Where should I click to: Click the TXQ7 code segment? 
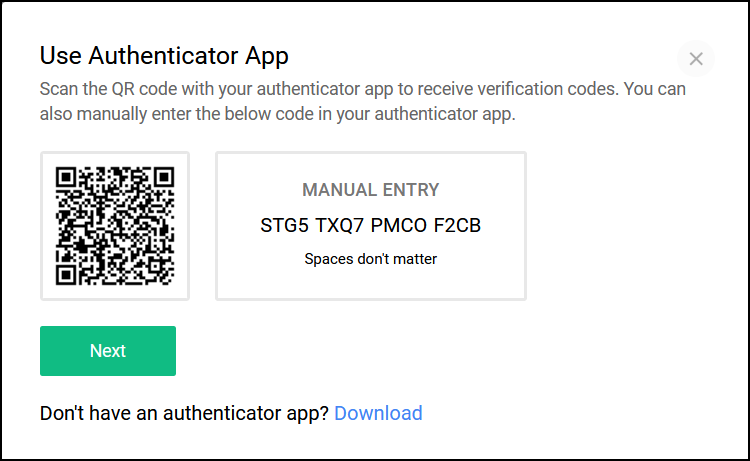click(340, 225)
